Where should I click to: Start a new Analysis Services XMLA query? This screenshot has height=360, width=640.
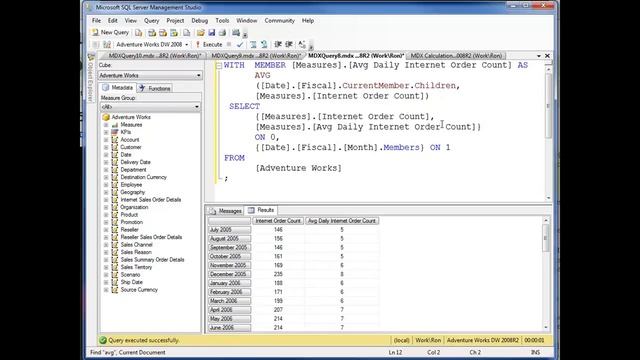pos(174,33)
